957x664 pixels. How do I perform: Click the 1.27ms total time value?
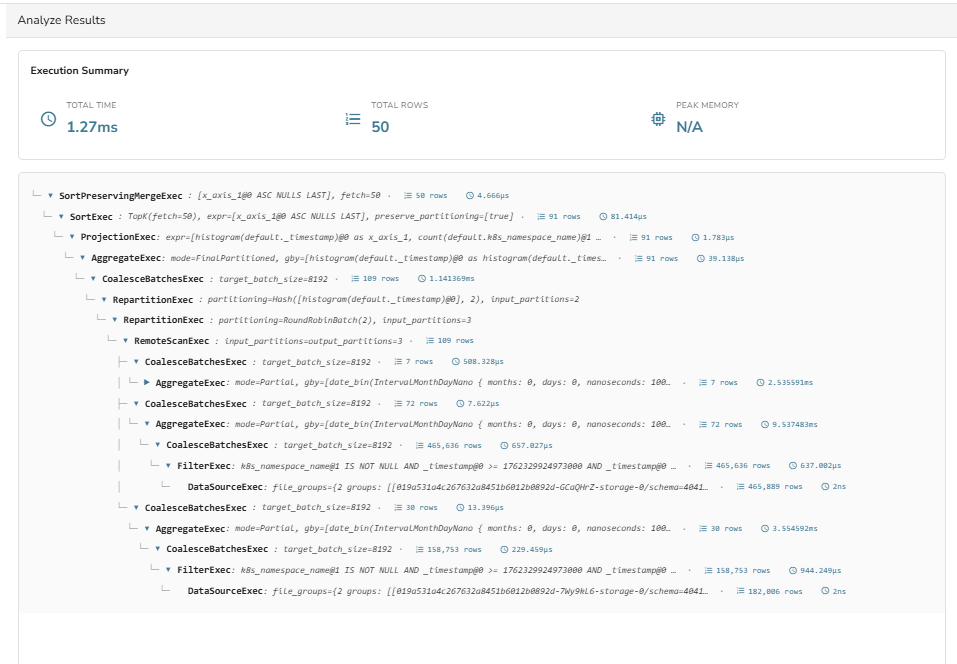tap(92, 127)
